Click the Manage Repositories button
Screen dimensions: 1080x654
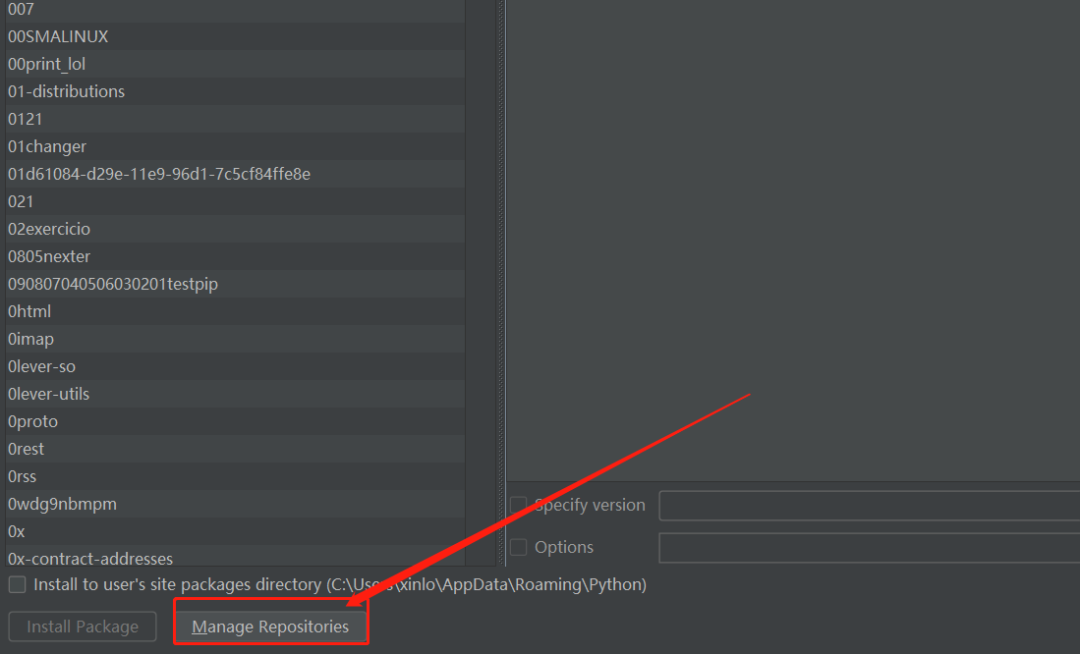pyautogui.click(x=270, y=627)
